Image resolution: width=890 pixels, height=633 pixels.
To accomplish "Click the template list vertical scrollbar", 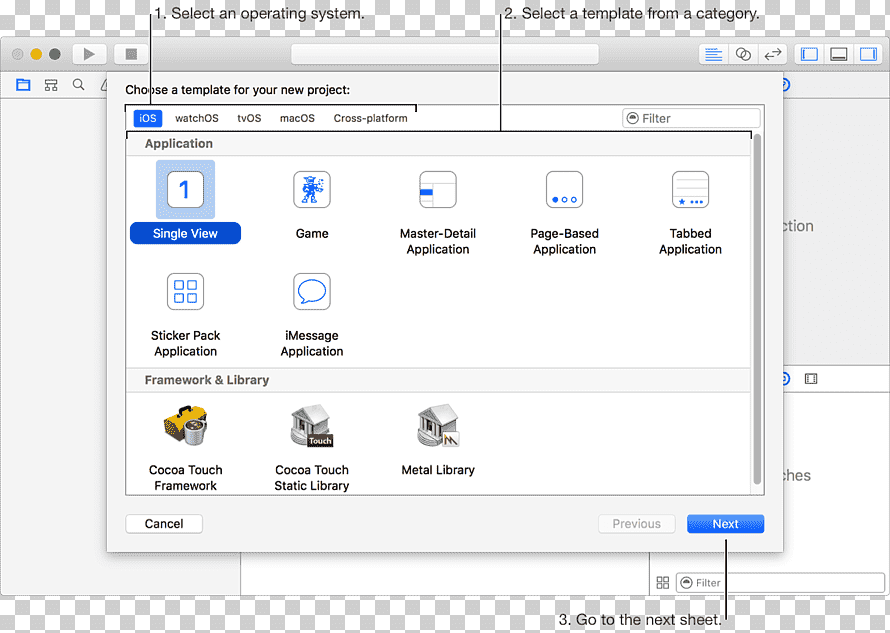I will (757, 309).
